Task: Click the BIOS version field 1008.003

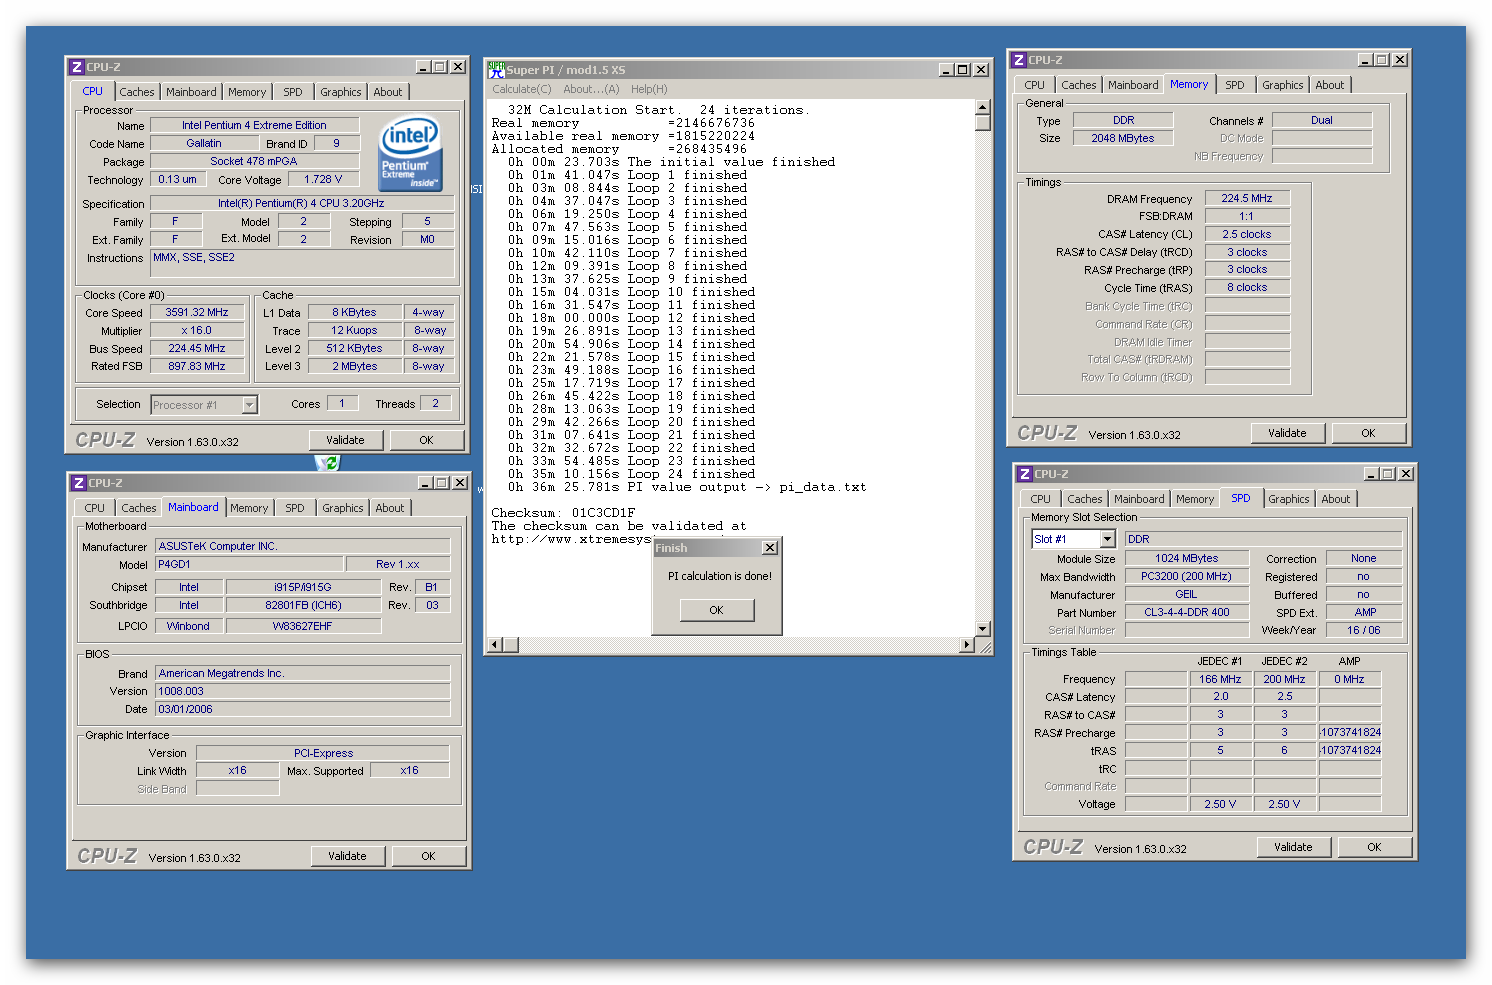Action: 302,691
